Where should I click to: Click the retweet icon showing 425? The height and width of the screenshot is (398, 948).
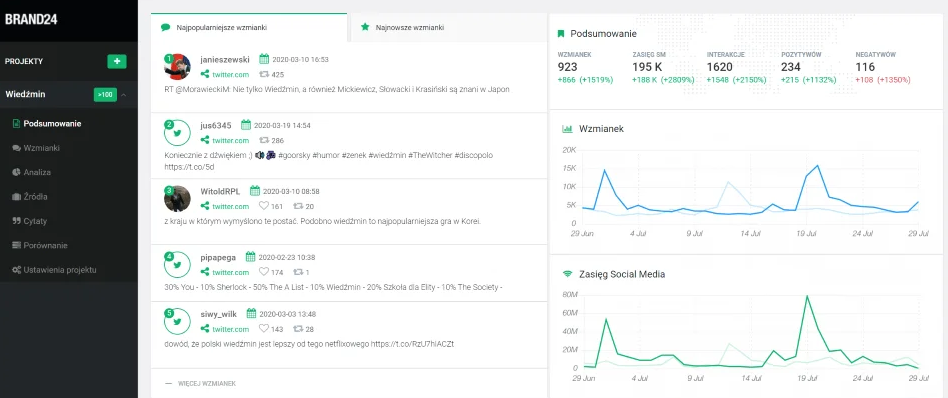(264, 74)
